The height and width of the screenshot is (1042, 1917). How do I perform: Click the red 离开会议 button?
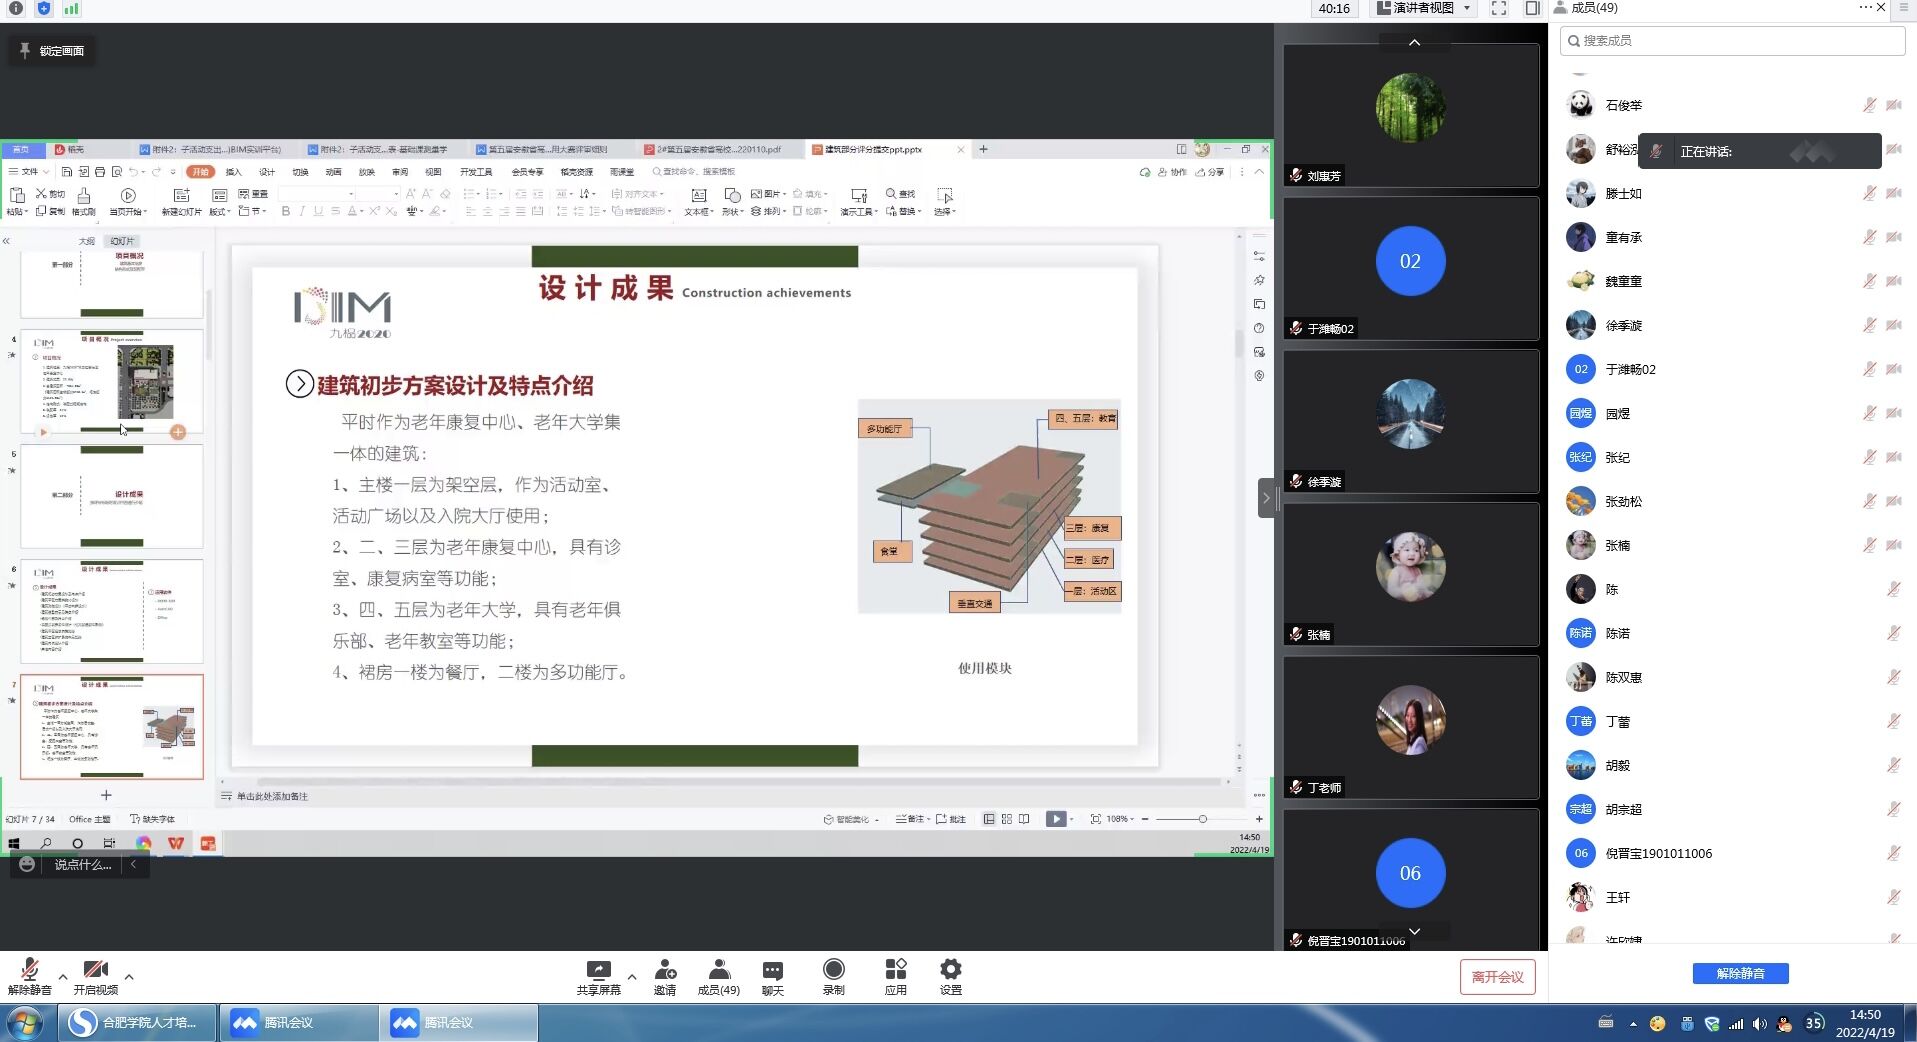point(1497,977)
